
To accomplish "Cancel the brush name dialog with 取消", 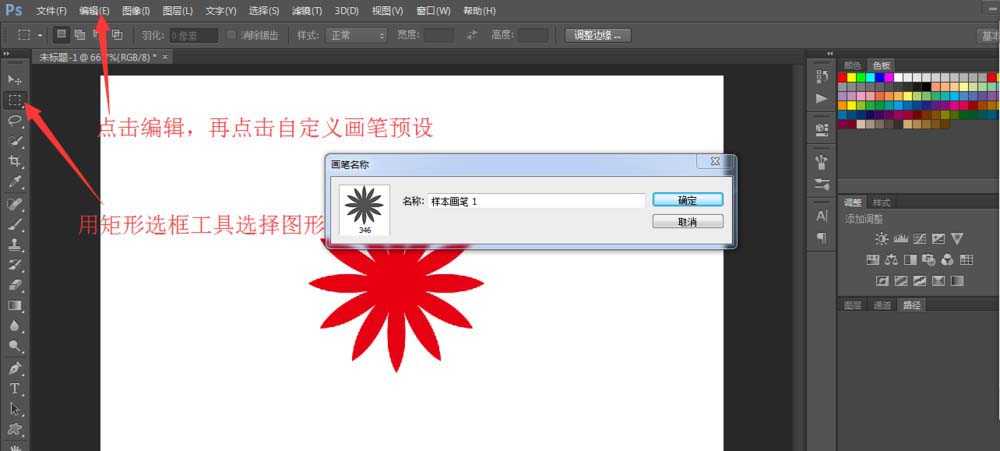I will 688,221.
